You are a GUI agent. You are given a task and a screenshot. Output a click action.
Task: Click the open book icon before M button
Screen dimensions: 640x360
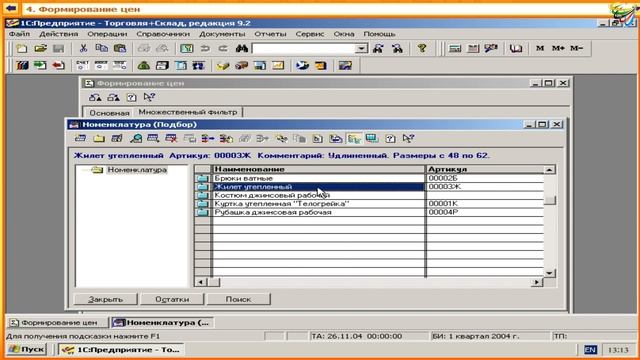pos(516,49)
